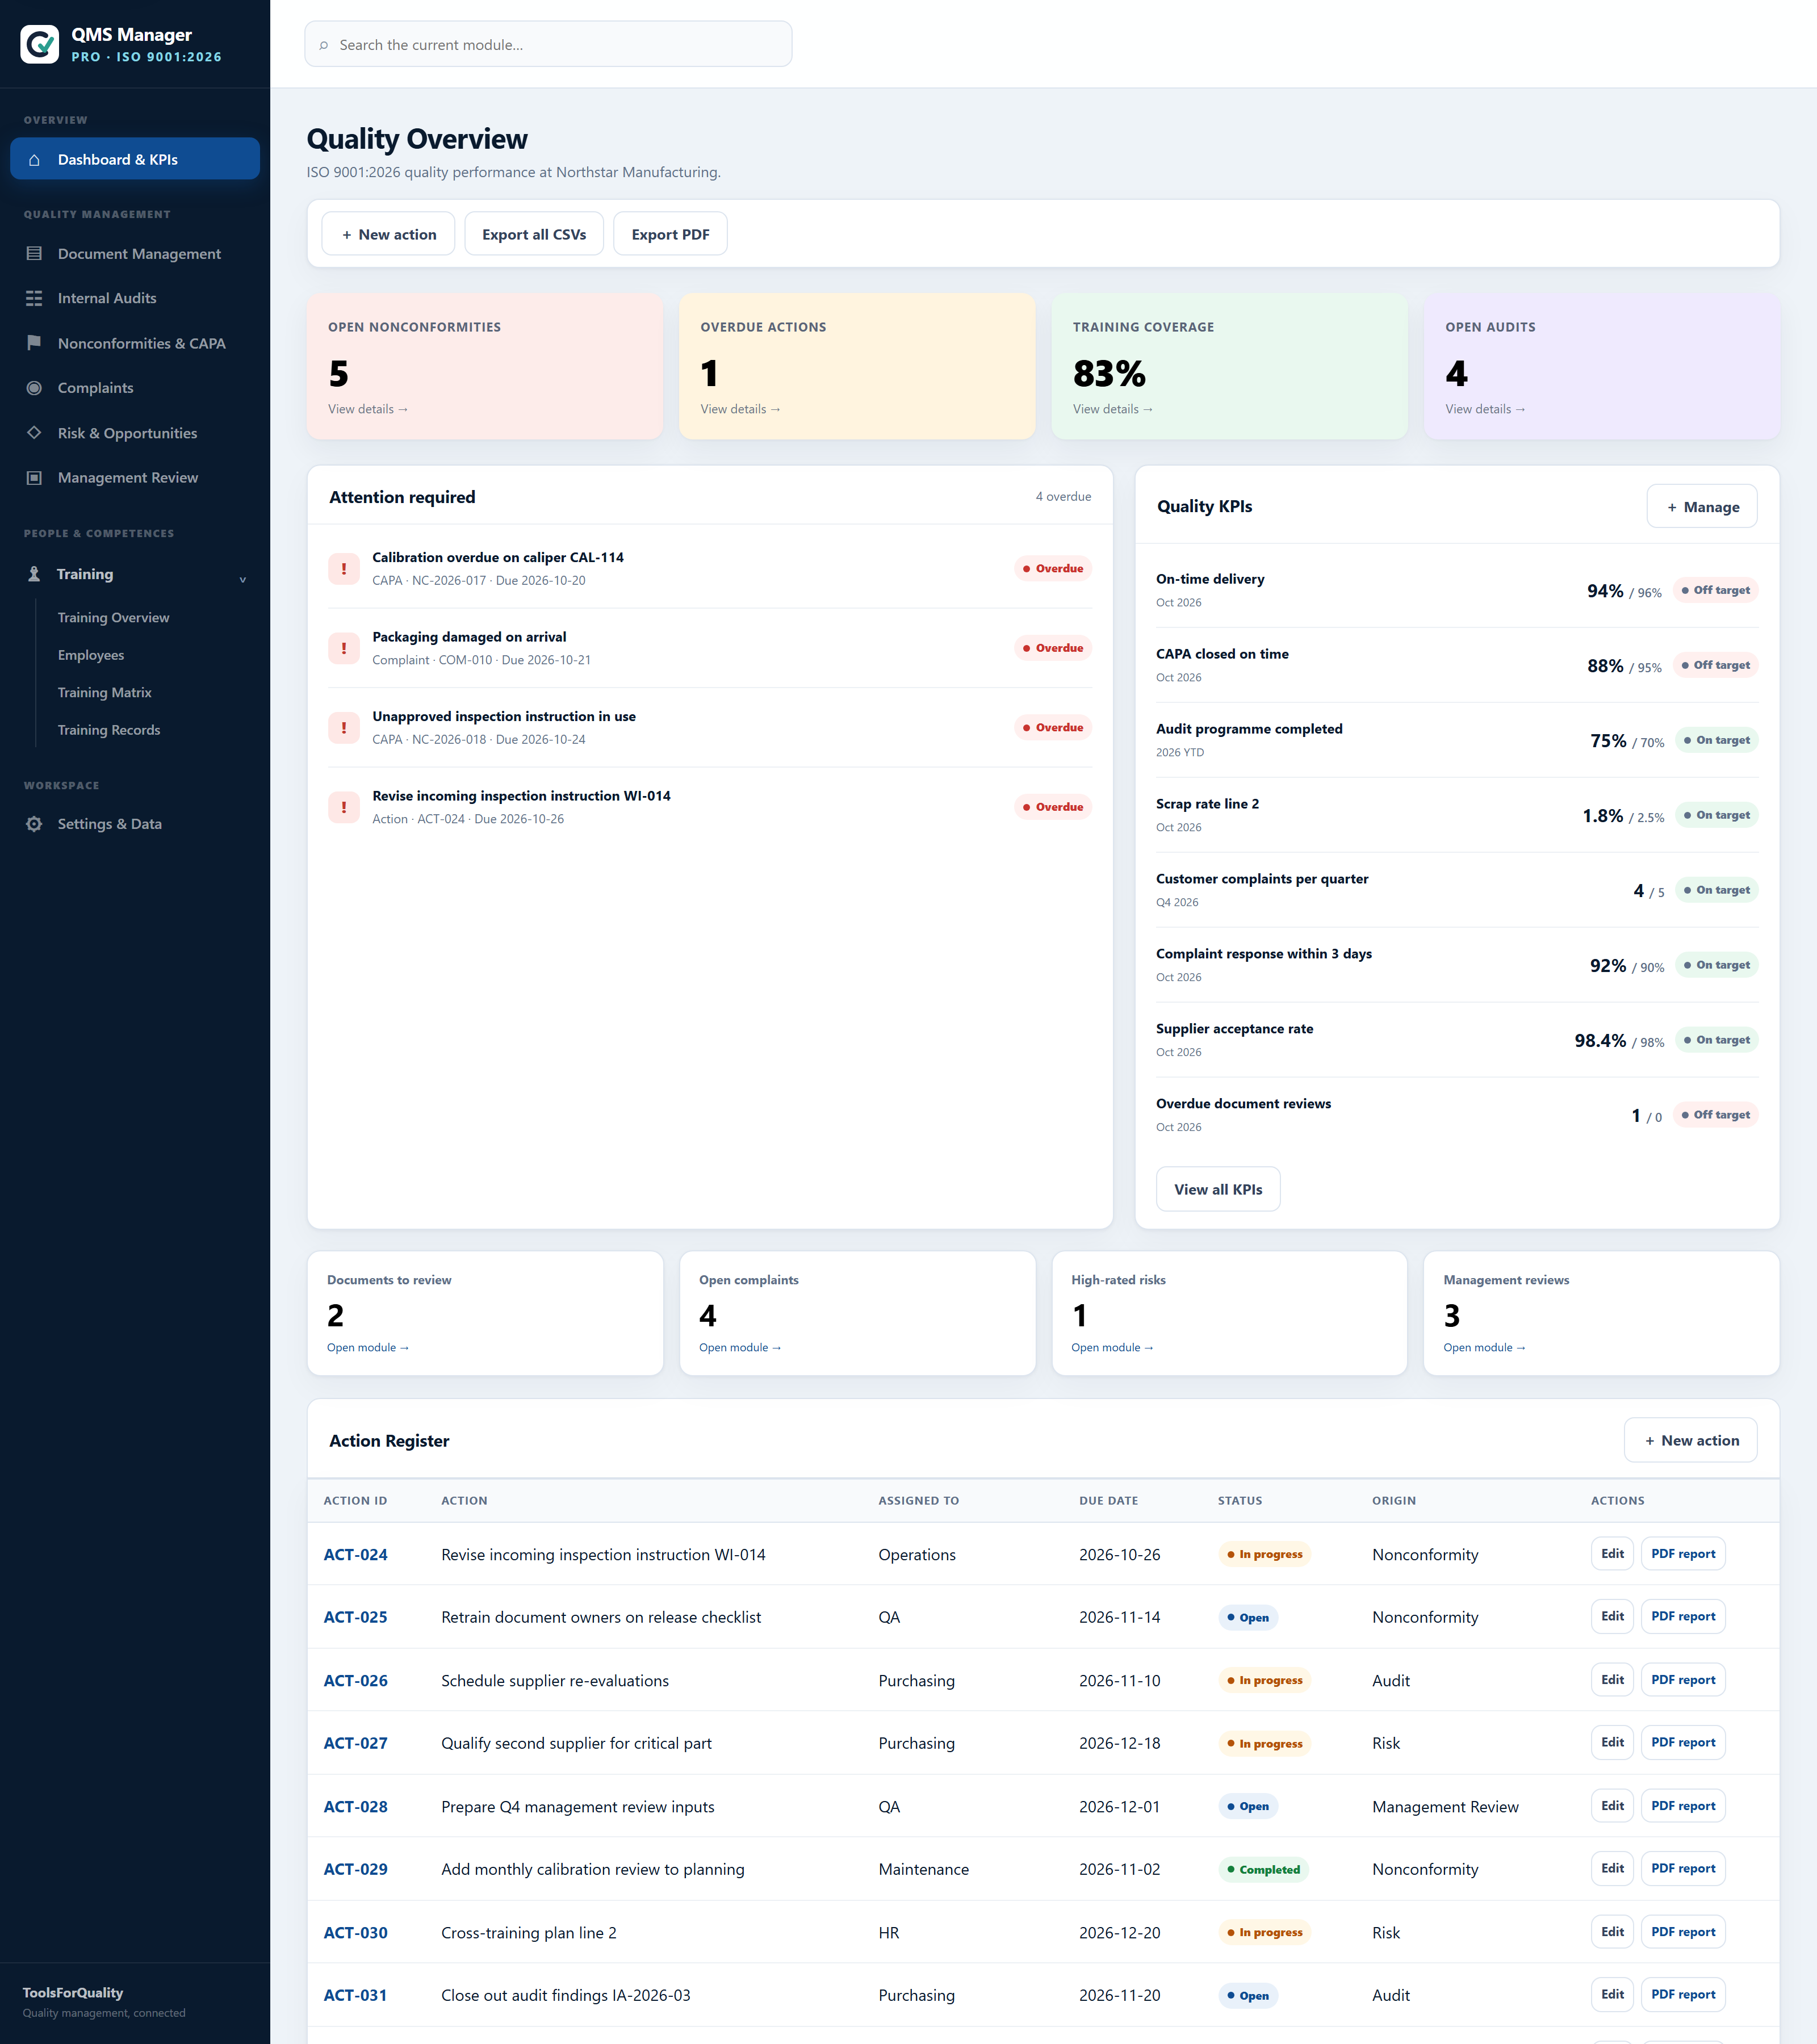Click the Settings & Data gear icon

click(x=34, y=824)
